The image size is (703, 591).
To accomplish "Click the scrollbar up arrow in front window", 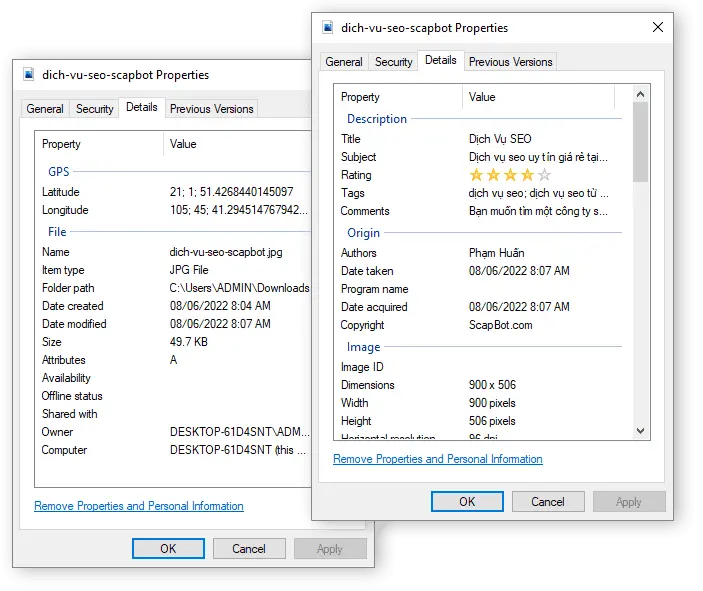I will click(x=640, y=94).
